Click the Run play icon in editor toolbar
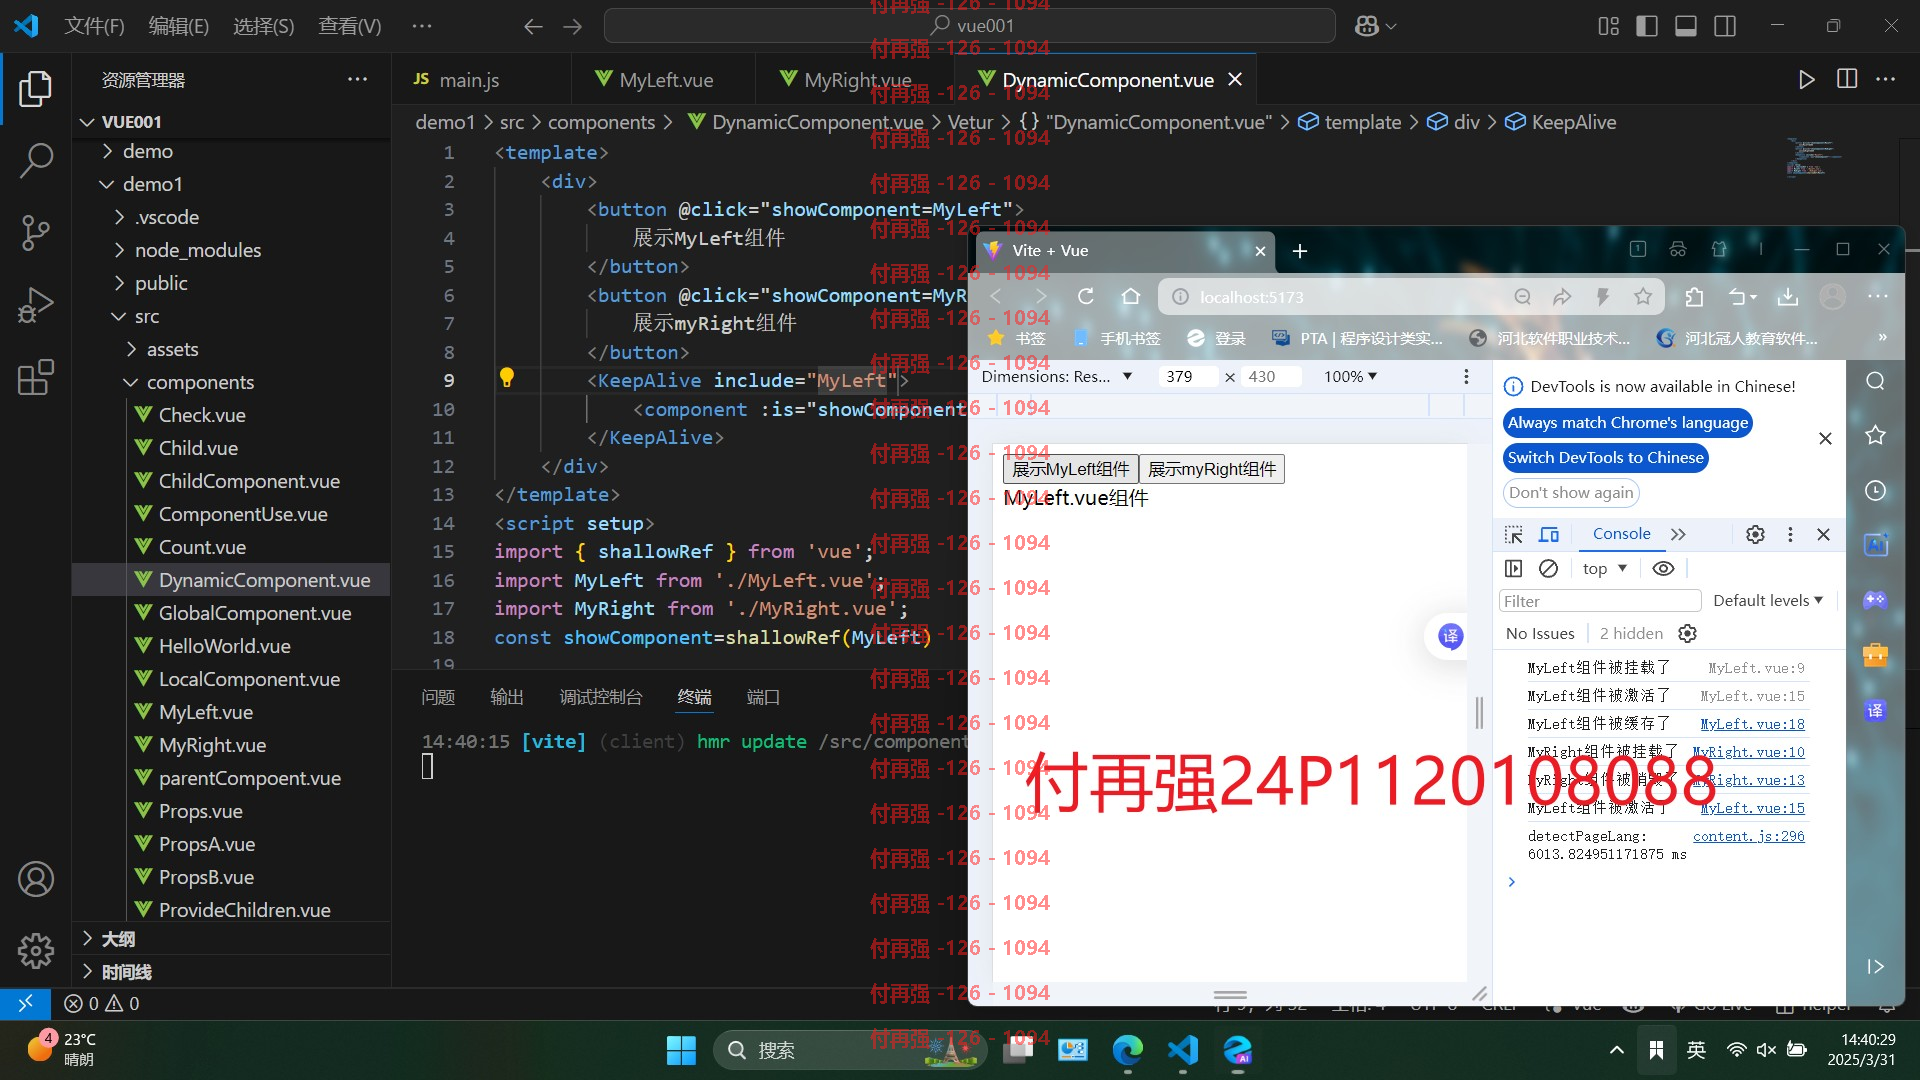 pyautogui.click(x=1806, y=80)
